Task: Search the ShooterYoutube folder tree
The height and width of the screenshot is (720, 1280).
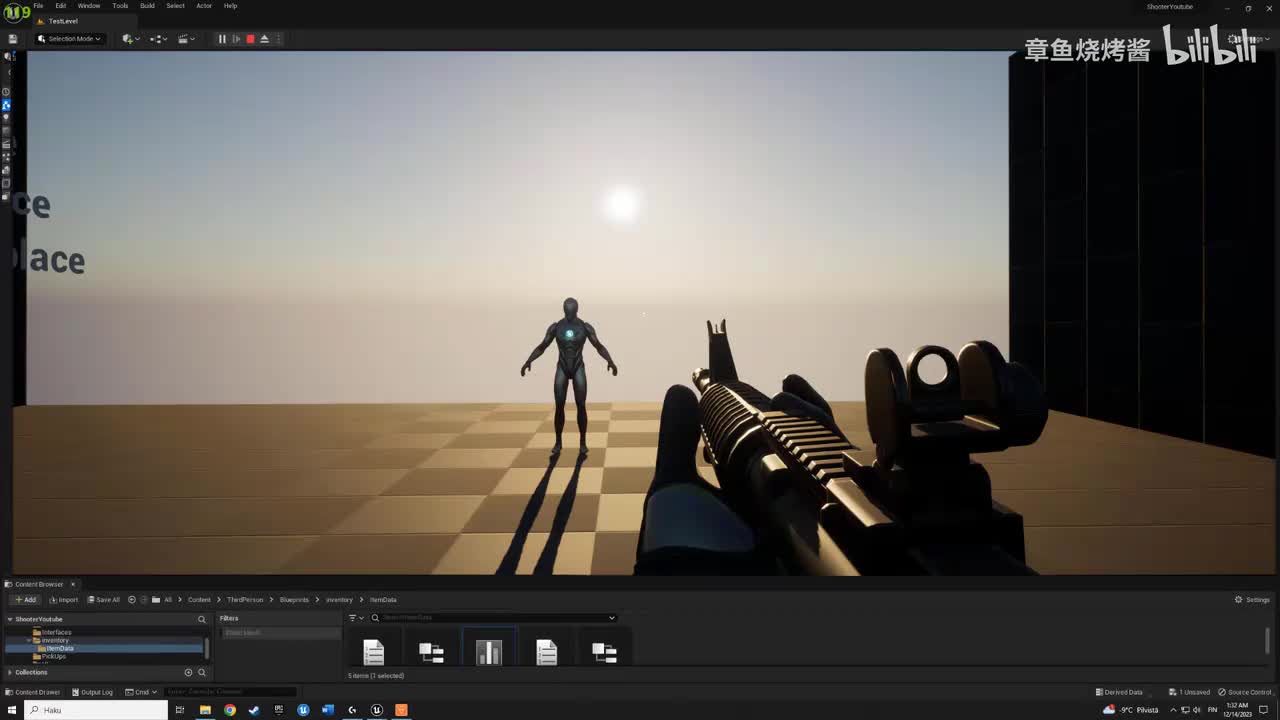Action: [x=201, y=619]
